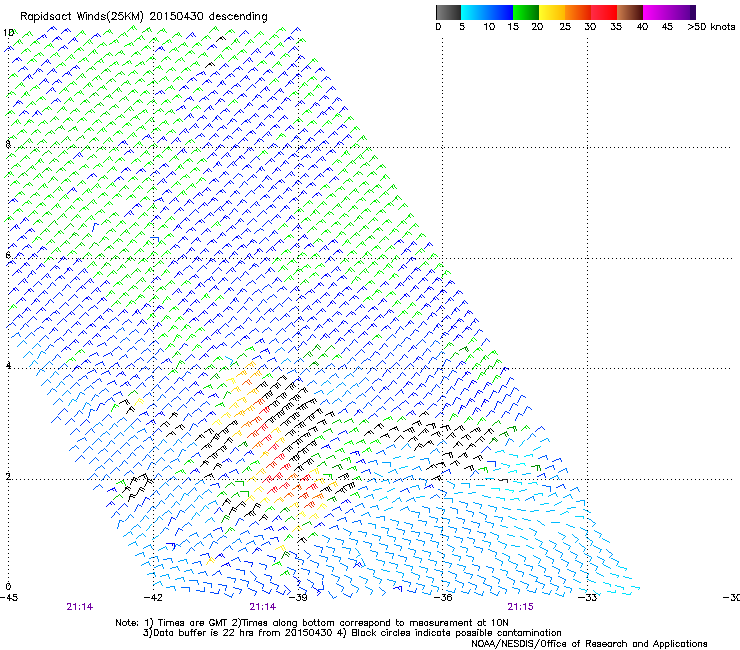
Task: Click longitude axis label '-33'
Action: coord(588,598)
